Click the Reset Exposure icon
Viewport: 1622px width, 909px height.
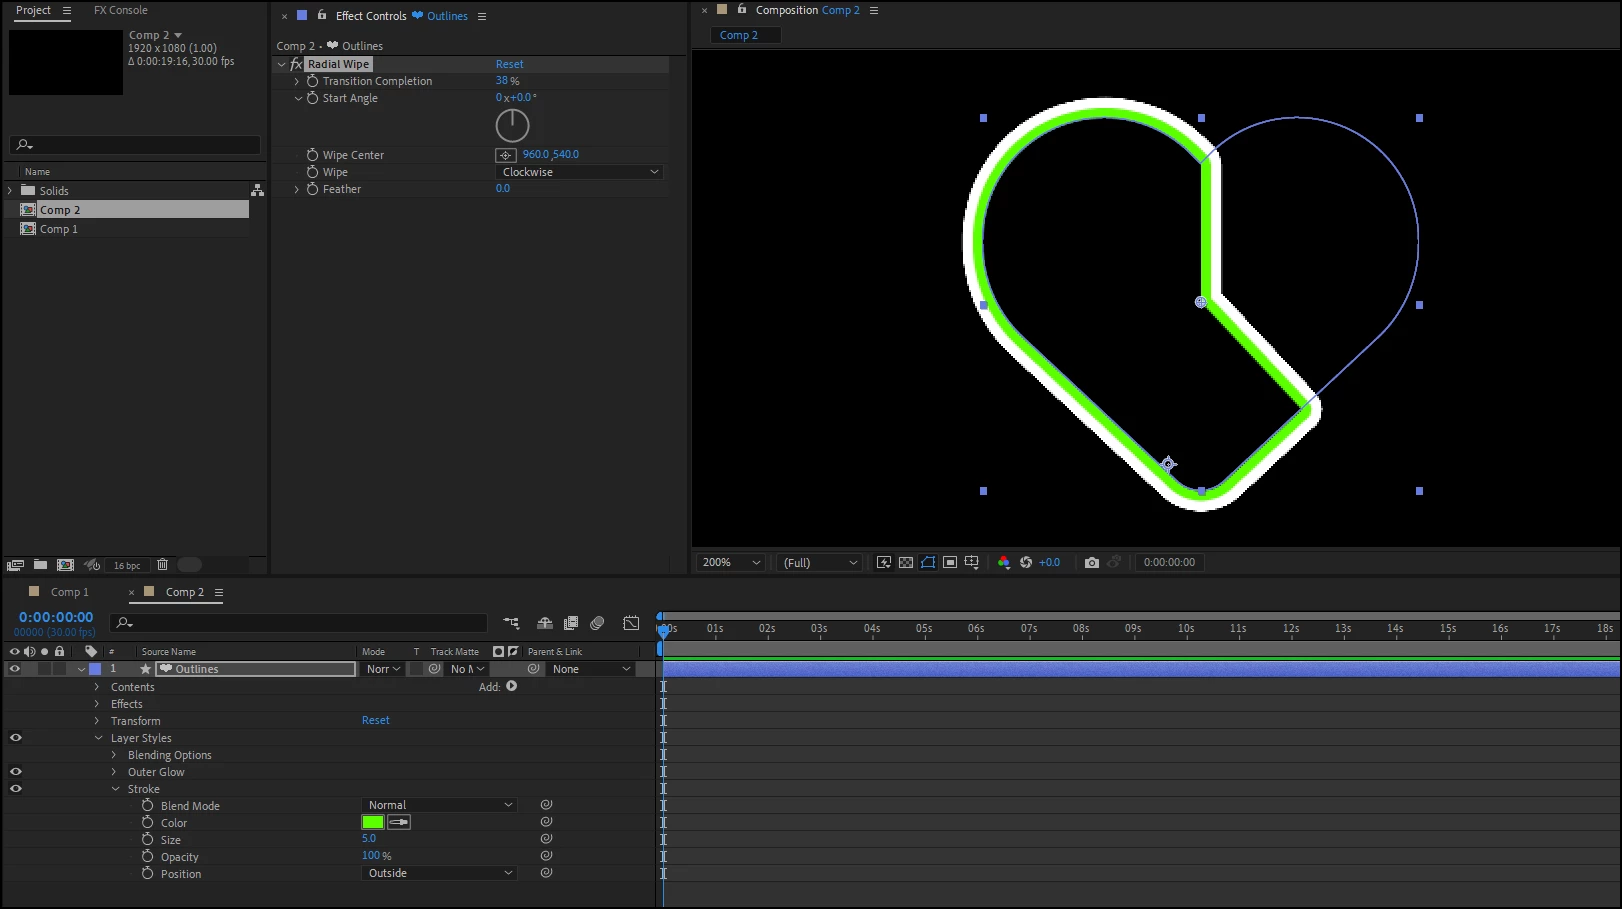coord(1026,563)
